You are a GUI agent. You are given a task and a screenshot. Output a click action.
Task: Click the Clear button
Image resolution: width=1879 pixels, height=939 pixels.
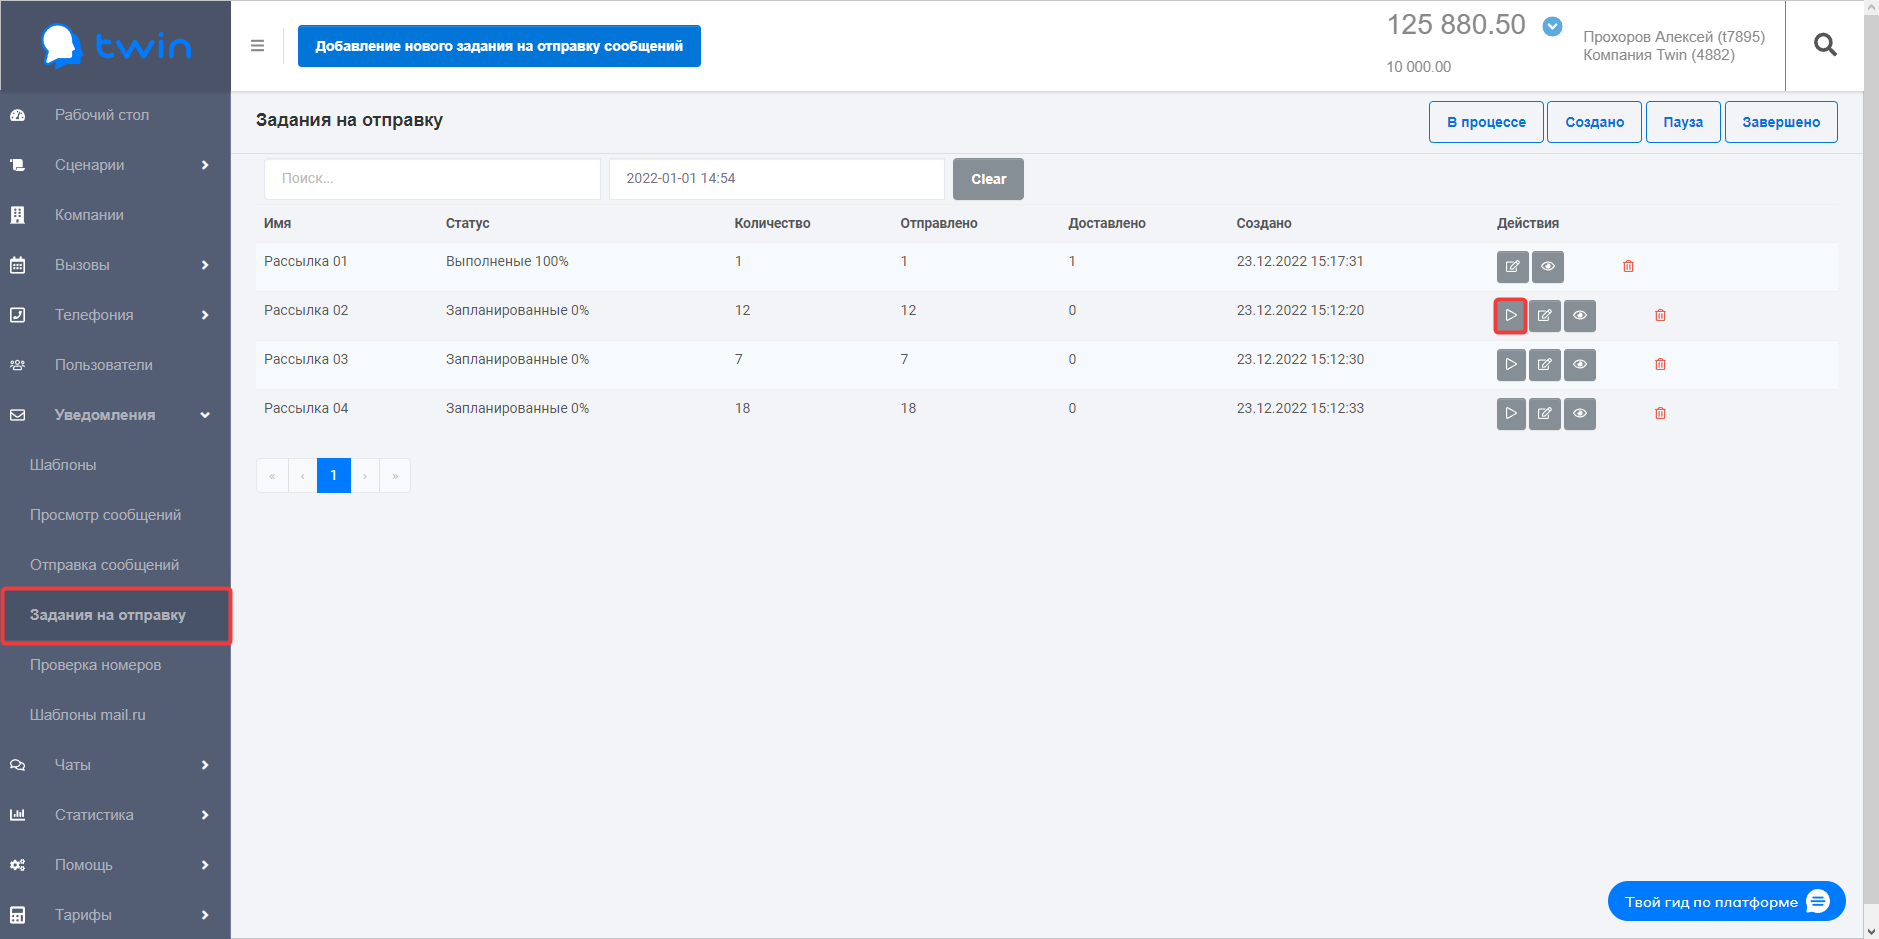(x=988, y=179)
